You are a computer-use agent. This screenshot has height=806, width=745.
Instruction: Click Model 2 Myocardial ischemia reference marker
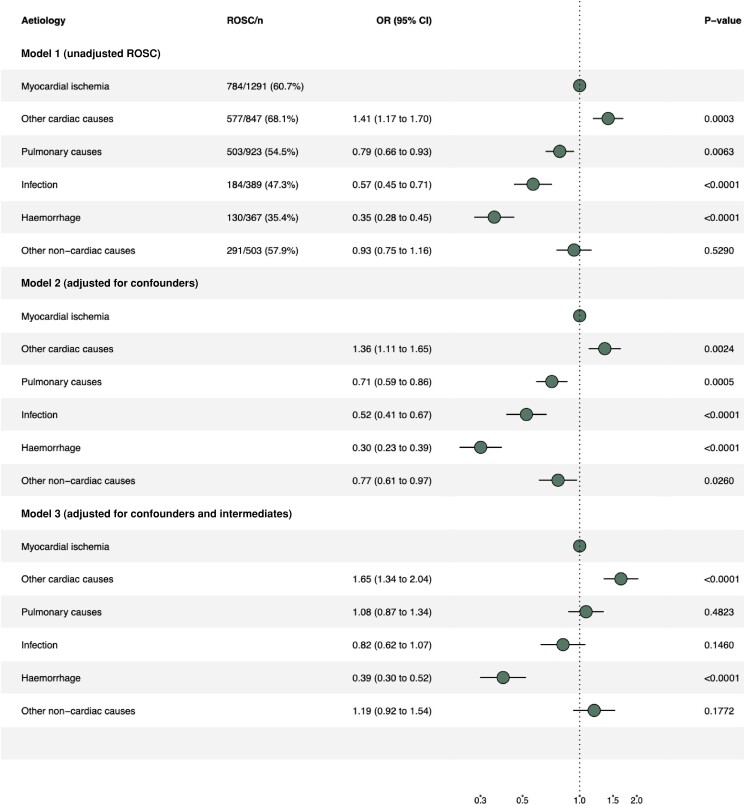(579, 316)
